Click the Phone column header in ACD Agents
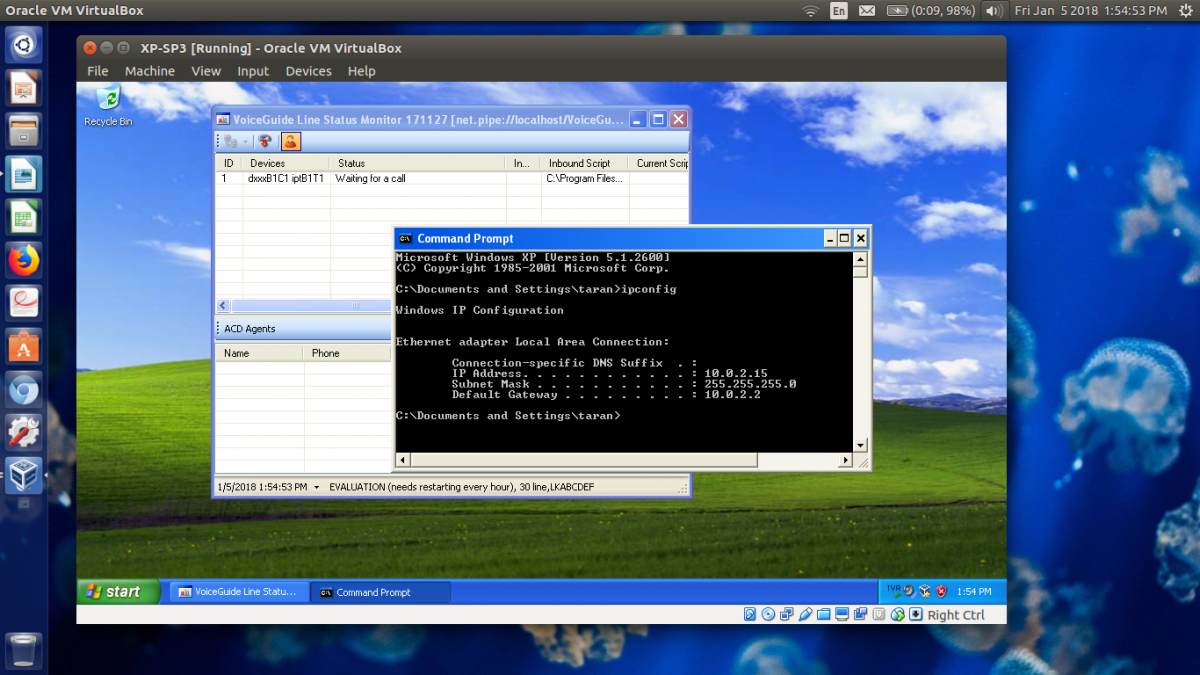Screen dimensions: 1200x675 point(347,353)
